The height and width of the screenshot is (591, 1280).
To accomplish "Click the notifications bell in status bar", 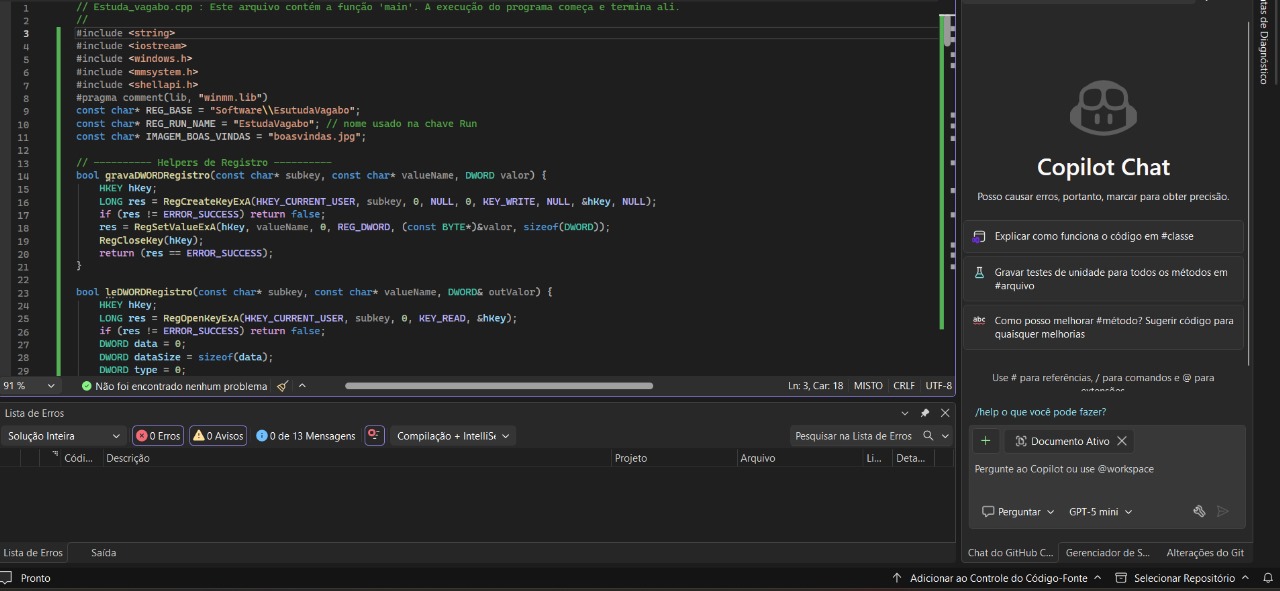I will pos(1267,578).
